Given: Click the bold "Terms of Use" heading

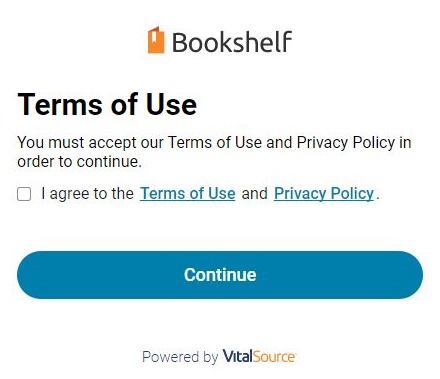Looking at the screenshot, I should point(107,105).
